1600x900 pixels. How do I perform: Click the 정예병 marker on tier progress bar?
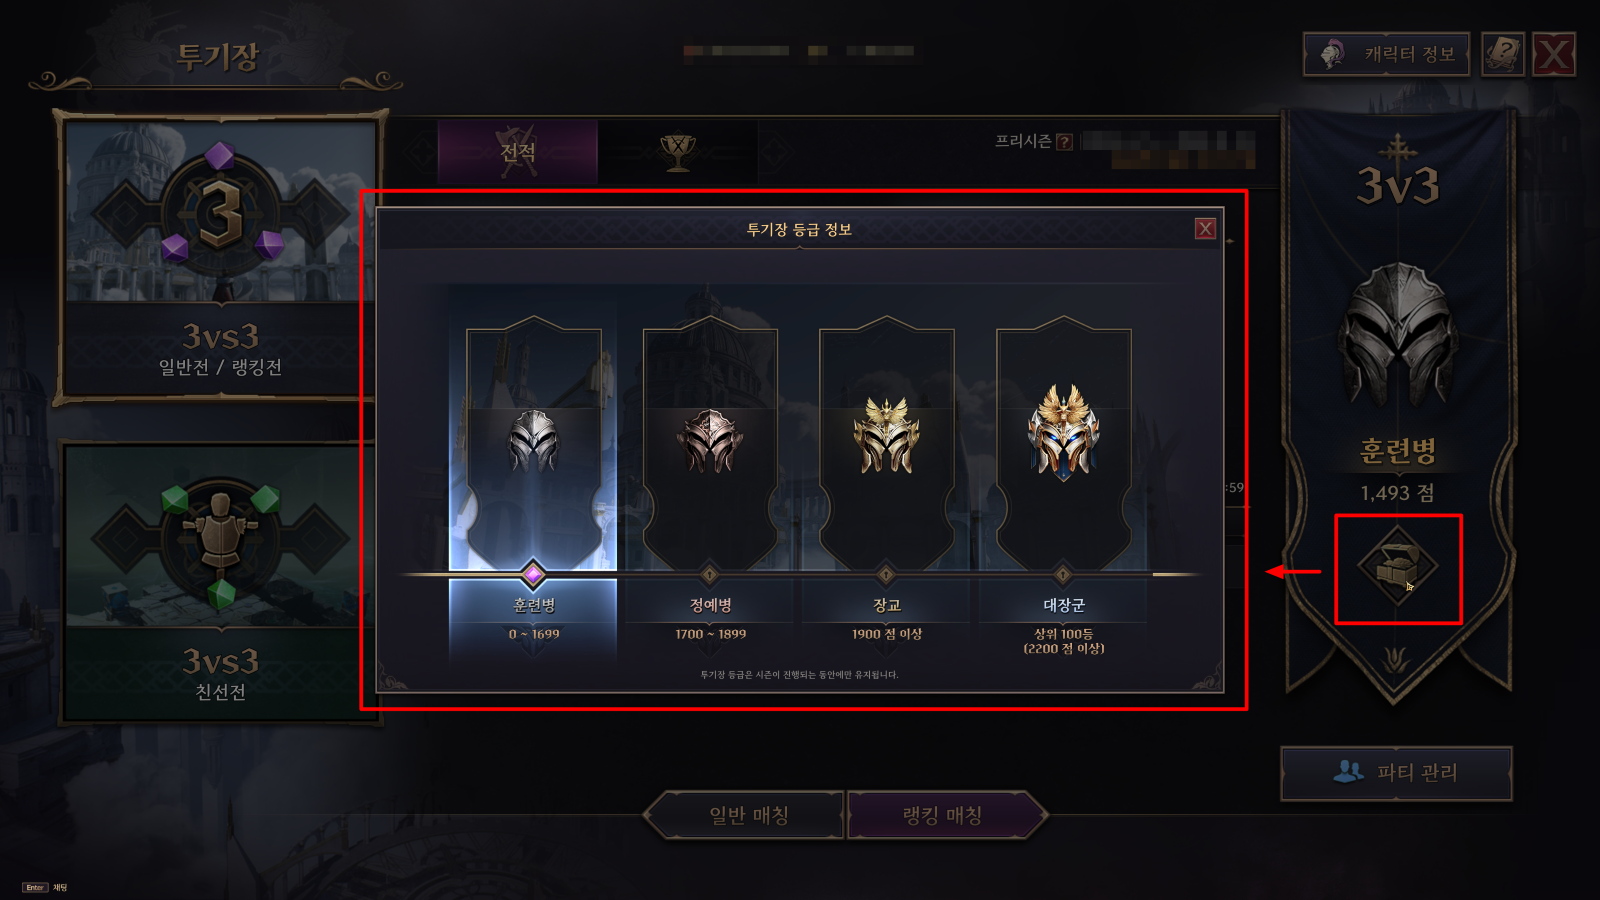710,575
